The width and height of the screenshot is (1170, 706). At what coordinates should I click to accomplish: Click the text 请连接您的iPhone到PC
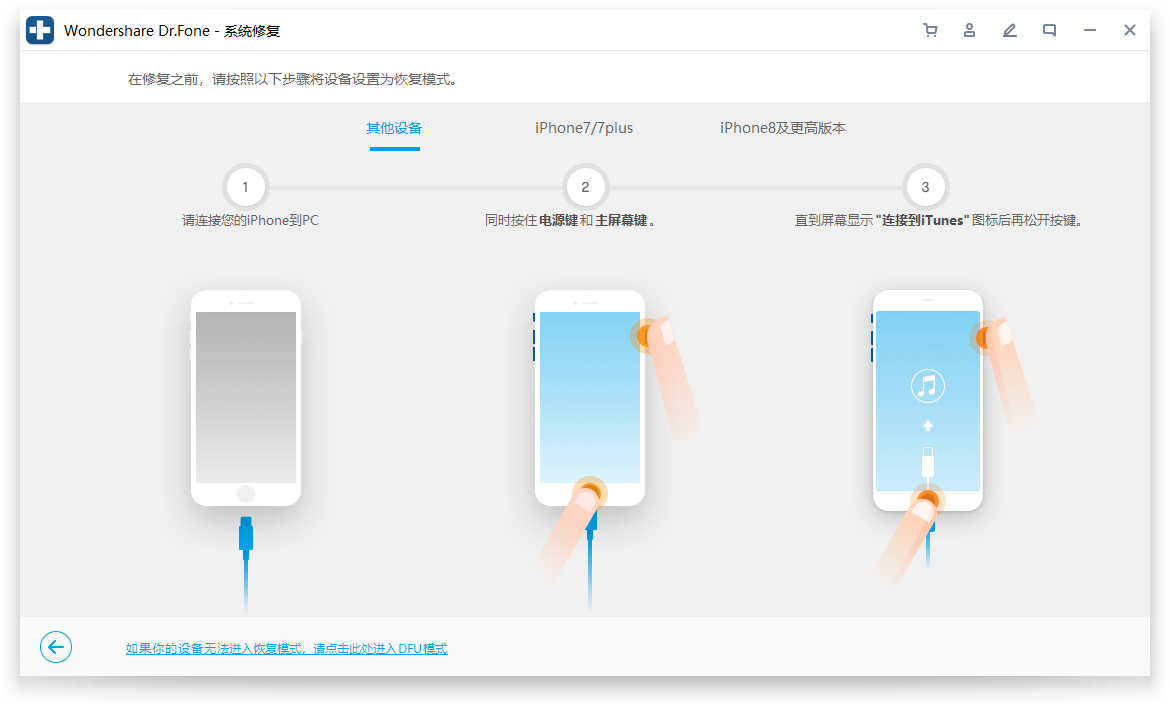coord(251,221)
